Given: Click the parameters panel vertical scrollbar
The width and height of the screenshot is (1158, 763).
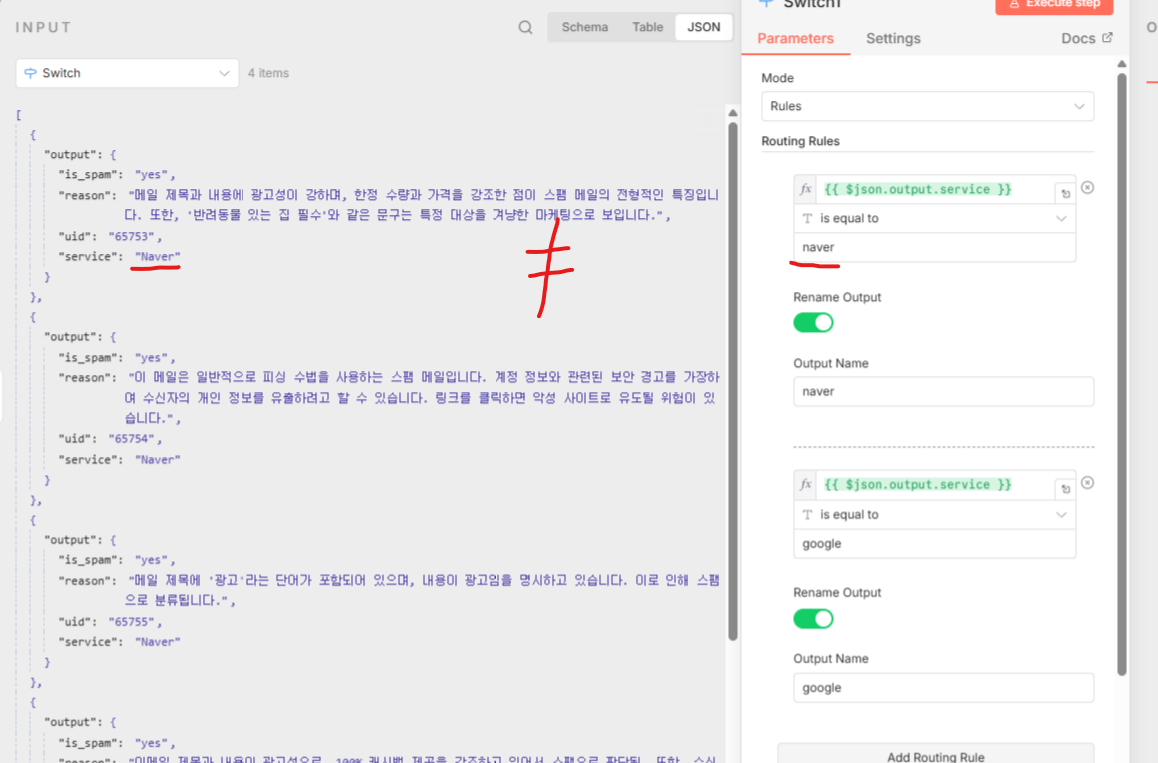Looking at the screenshot, I should pos(1122,373).
